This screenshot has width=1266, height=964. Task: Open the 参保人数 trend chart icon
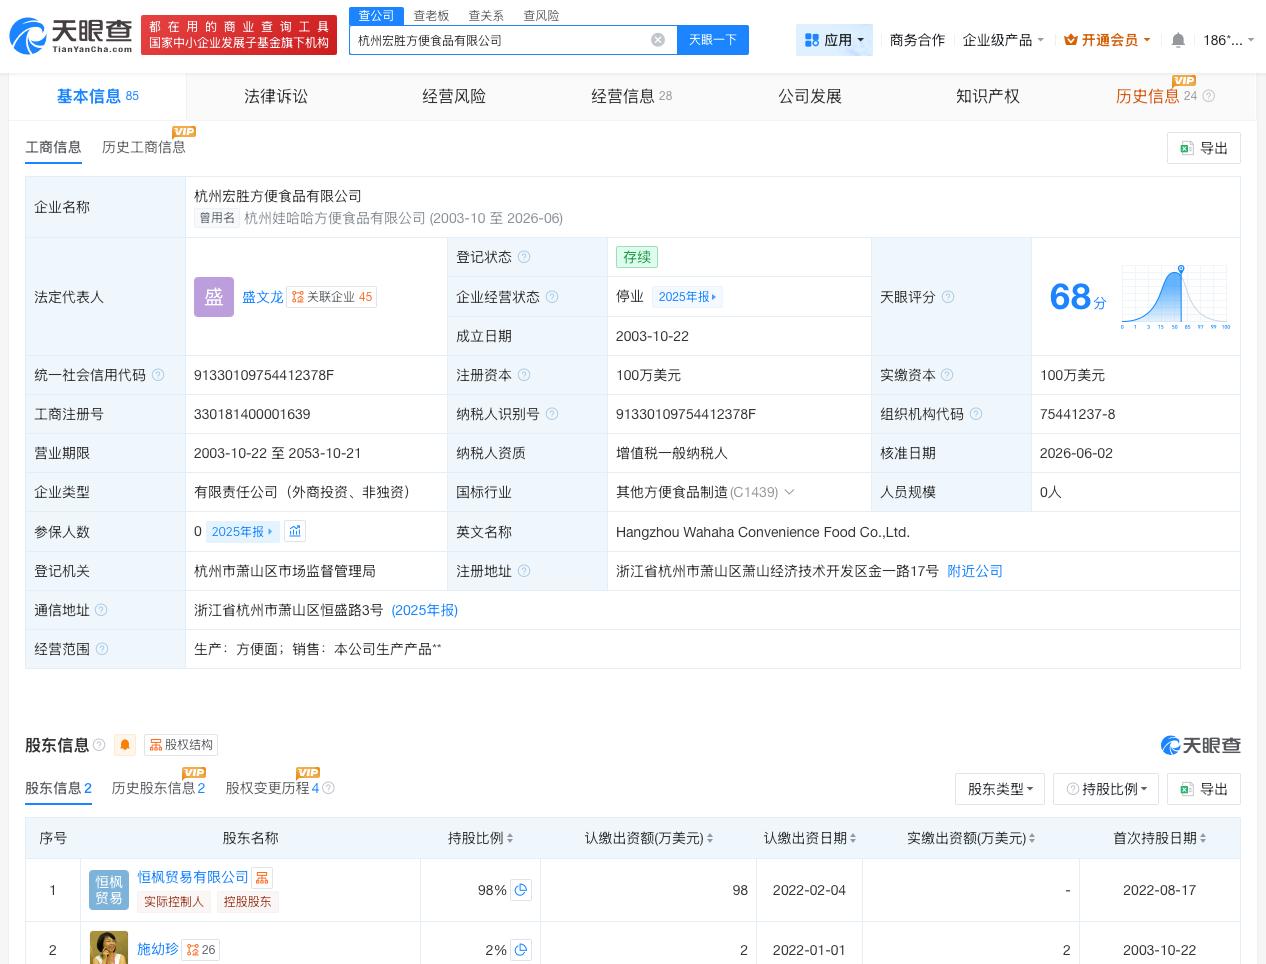[x=295, y=531]
